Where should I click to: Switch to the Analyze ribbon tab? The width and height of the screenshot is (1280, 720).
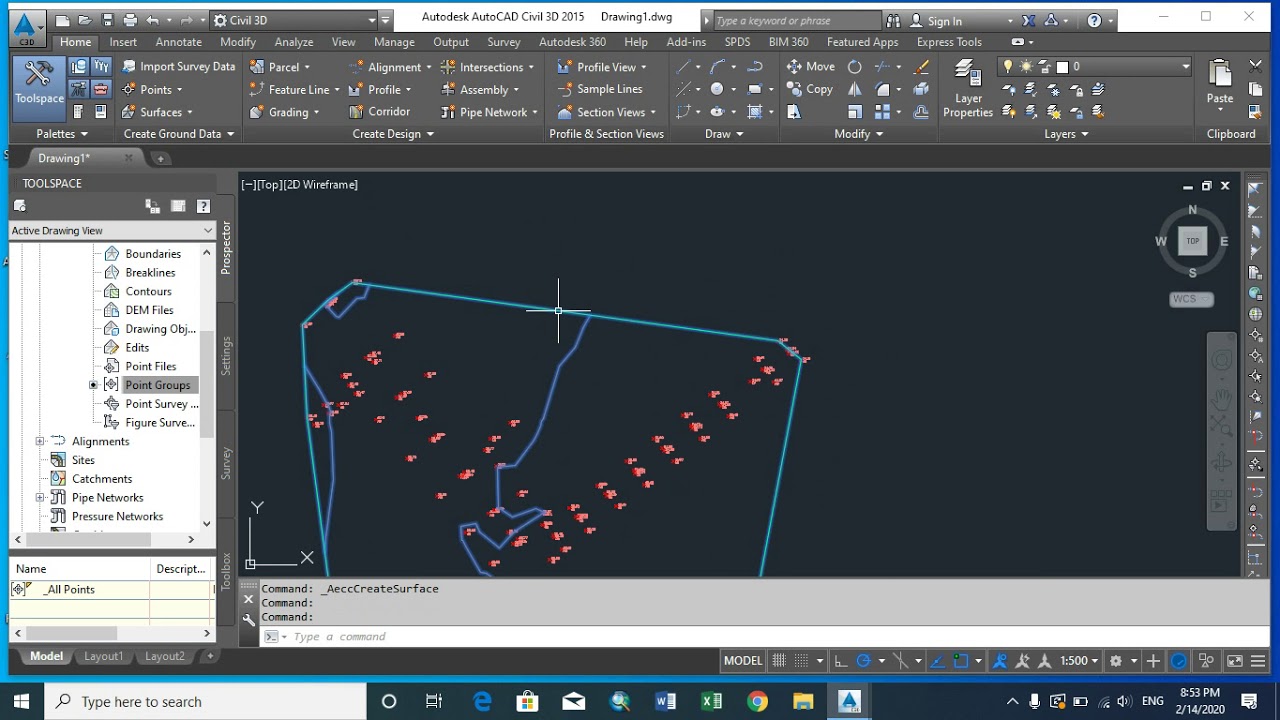(294, 42)
